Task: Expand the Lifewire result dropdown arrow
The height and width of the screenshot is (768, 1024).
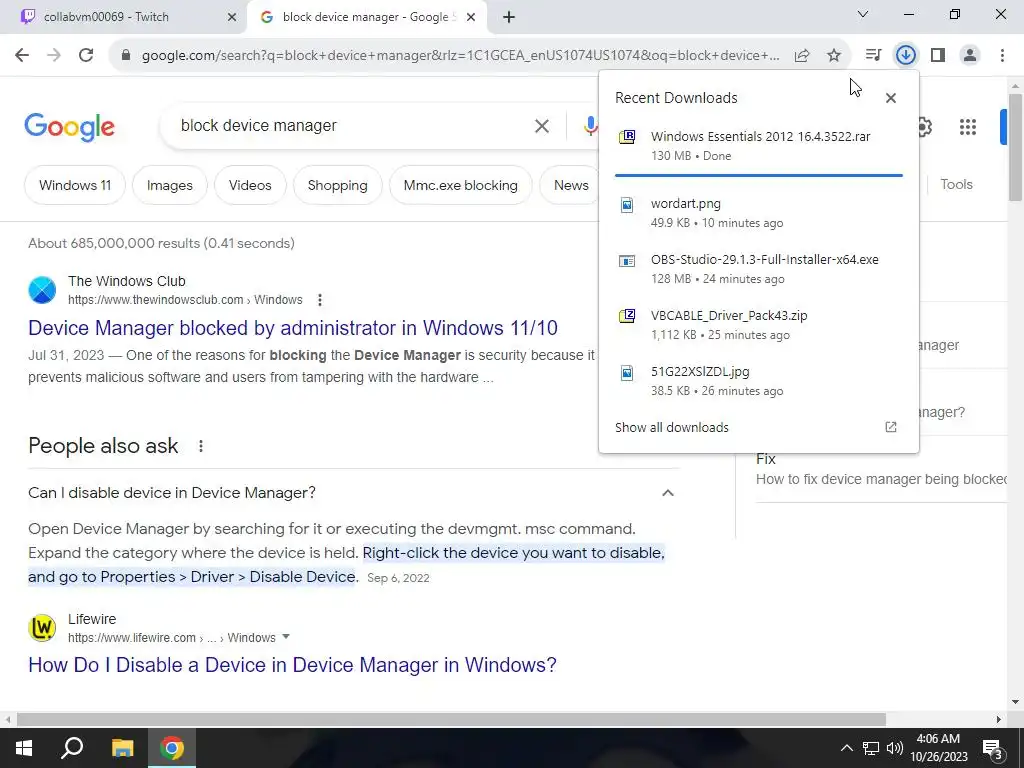Action: click(x=285, y=637)
